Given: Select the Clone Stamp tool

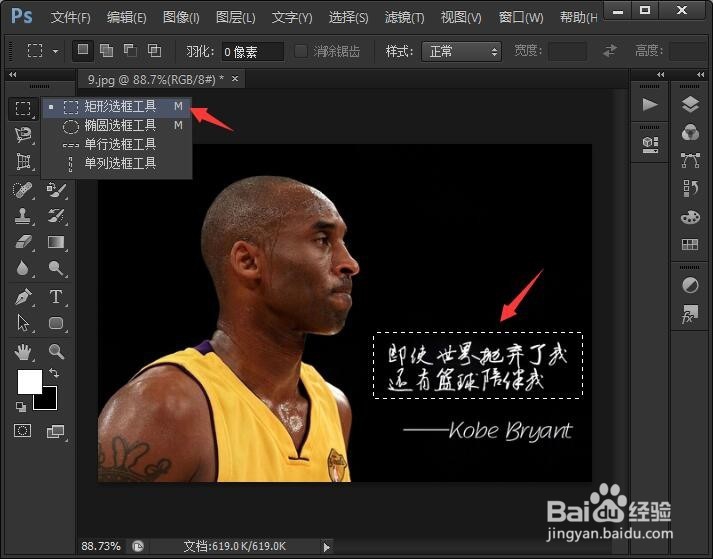Looking at the screenshot, I should (x=23, y=216).
